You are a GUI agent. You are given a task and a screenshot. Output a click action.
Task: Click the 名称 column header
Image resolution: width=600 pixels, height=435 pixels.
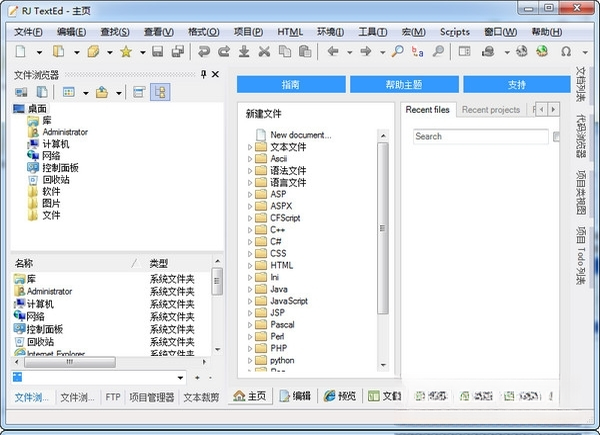tap(77, 263)
